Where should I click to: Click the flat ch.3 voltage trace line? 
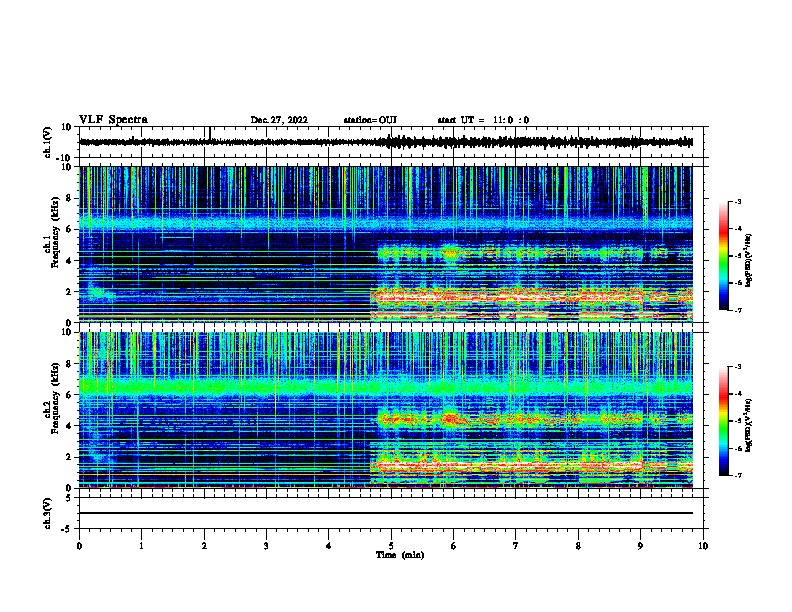pyautogui.click(x=386, y=513)
